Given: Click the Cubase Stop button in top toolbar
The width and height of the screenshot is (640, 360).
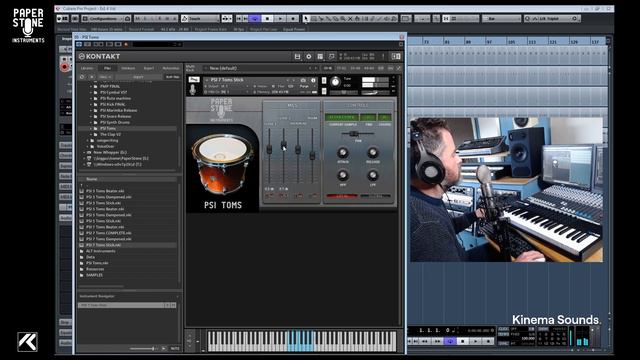Looking at the screenshot, I should (267, 18).
